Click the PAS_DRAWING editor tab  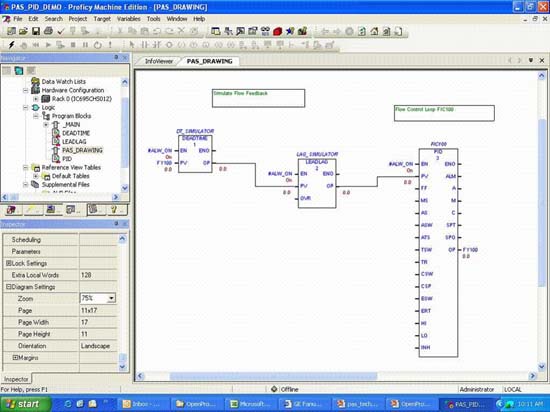point(209,61)
